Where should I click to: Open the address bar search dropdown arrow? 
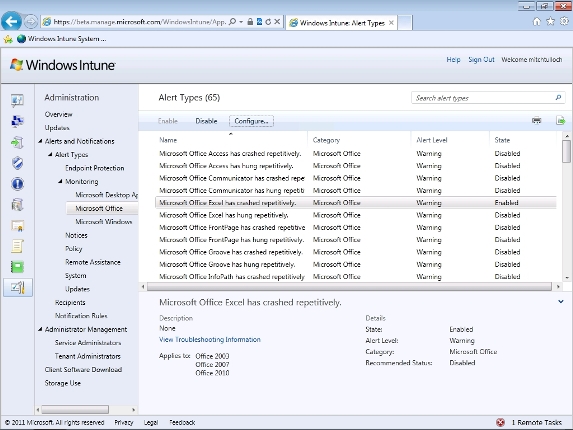click(x=241, y=22)
